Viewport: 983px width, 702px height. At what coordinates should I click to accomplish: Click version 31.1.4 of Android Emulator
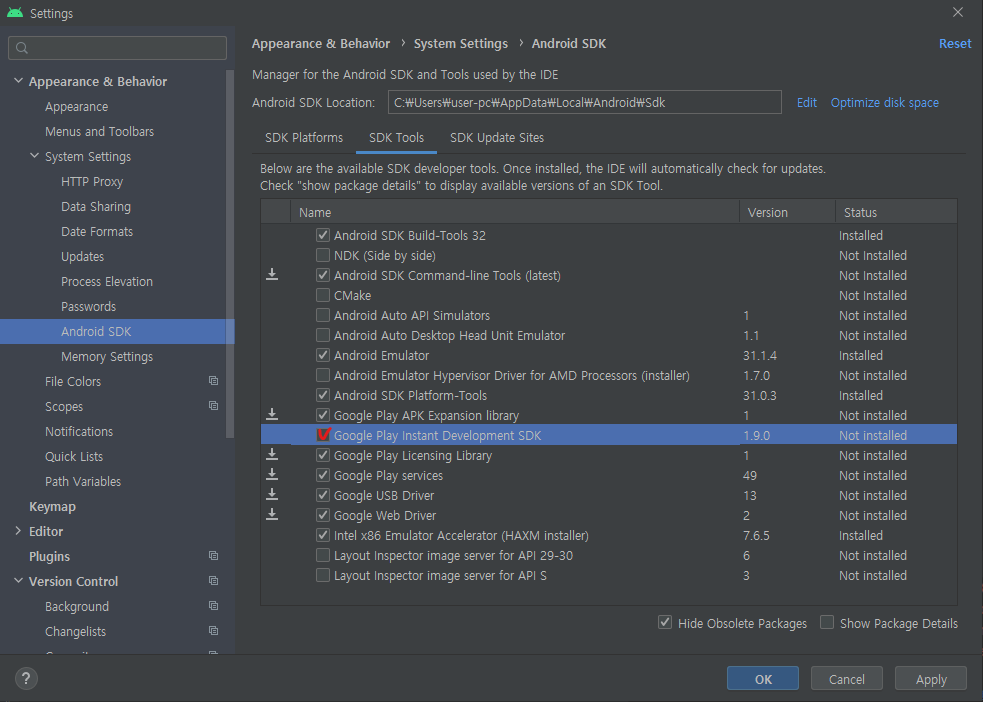click(x=760, y=355)
